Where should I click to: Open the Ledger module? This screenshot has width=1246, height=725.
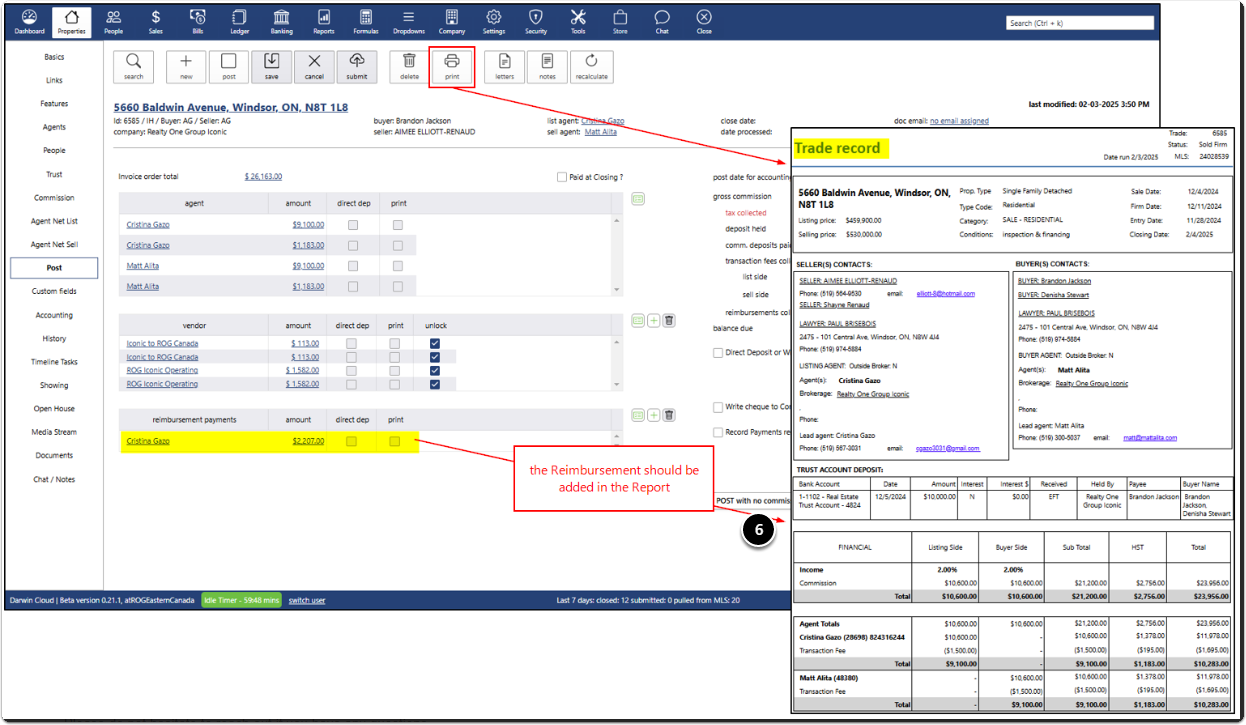240,22
